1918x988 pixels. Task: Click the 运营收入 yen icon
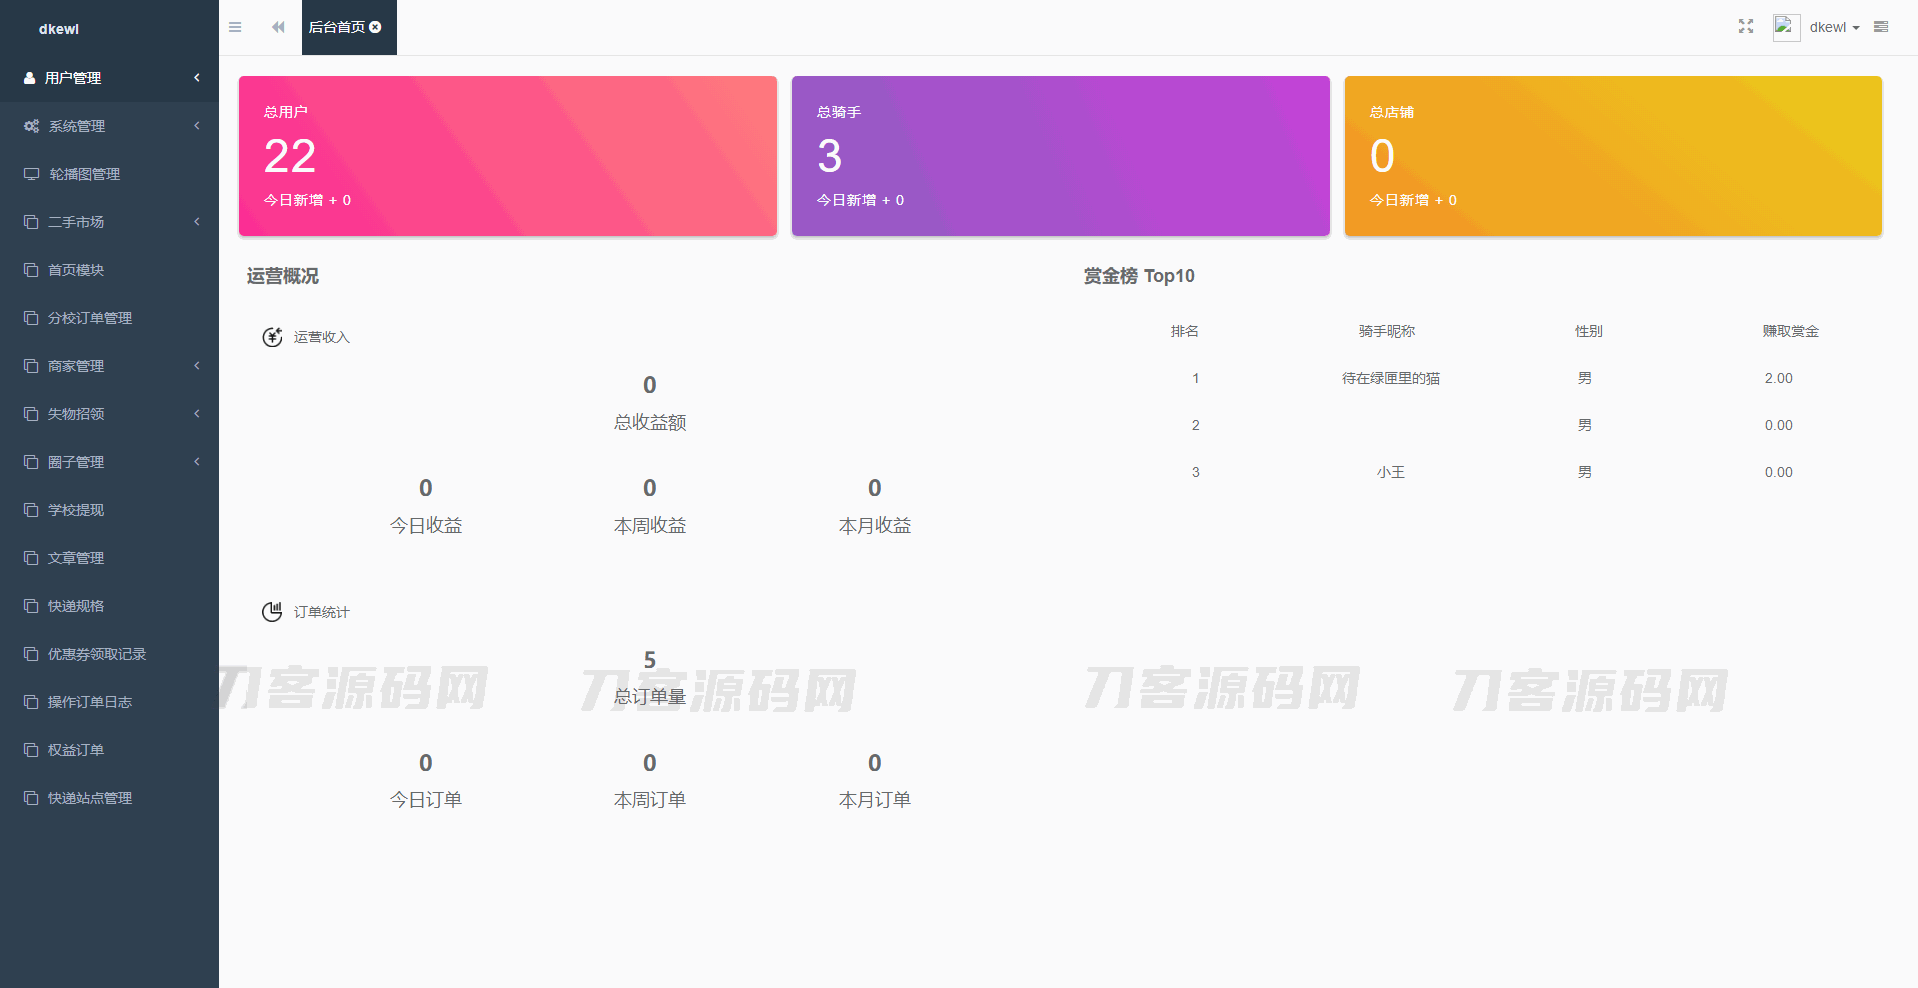272,337
